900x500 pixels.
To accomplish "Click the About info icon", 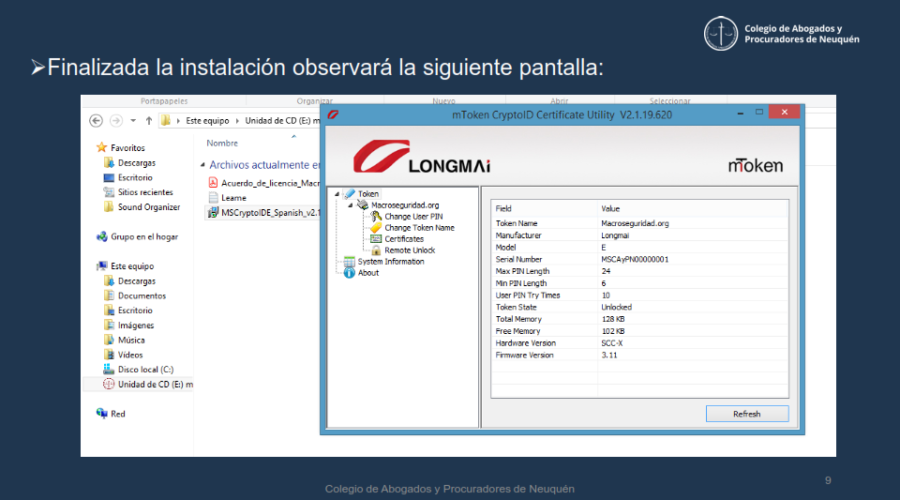I will [349, 273].
